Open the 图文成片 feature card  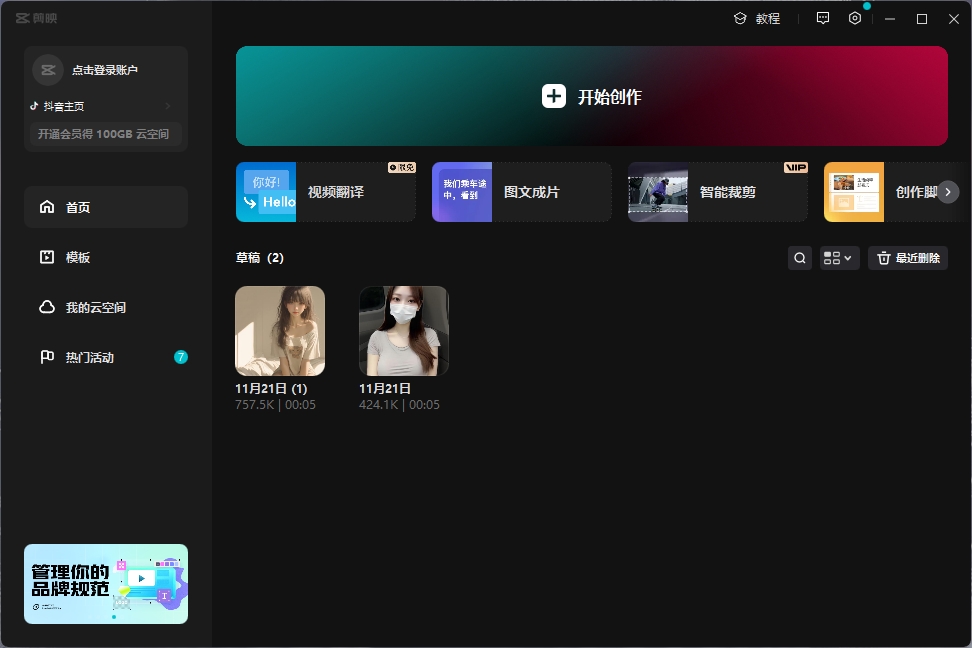click(x=521, y=192)
